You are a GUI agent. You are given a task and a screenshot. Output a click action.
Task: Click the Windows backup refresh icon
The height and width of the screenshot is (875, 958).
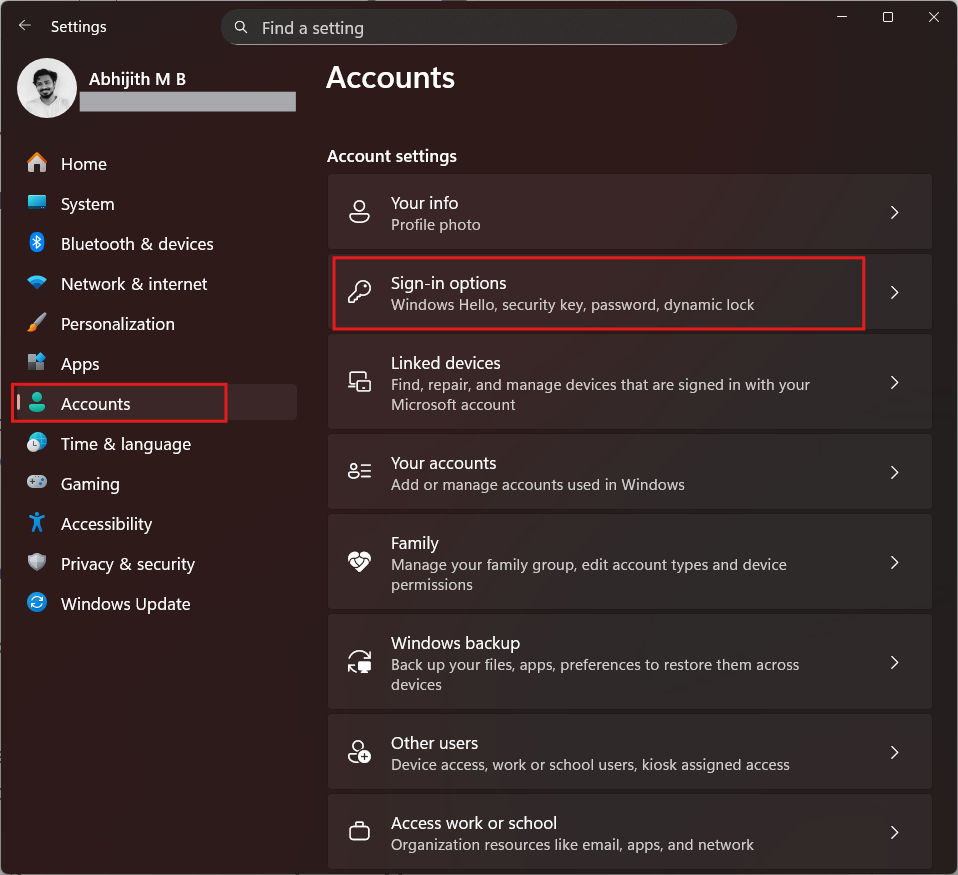pos(359,661)
